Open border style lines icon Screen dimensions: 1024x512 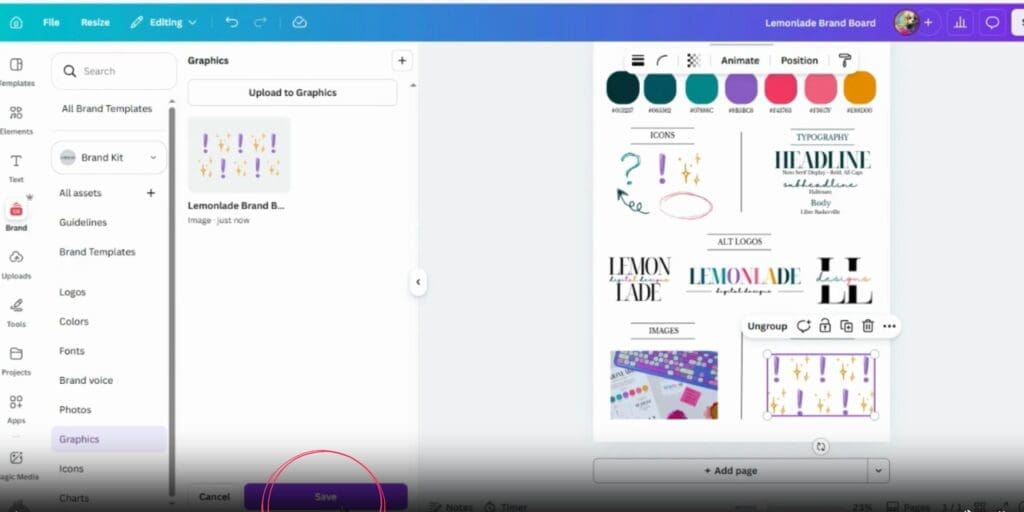coord(638,61)
